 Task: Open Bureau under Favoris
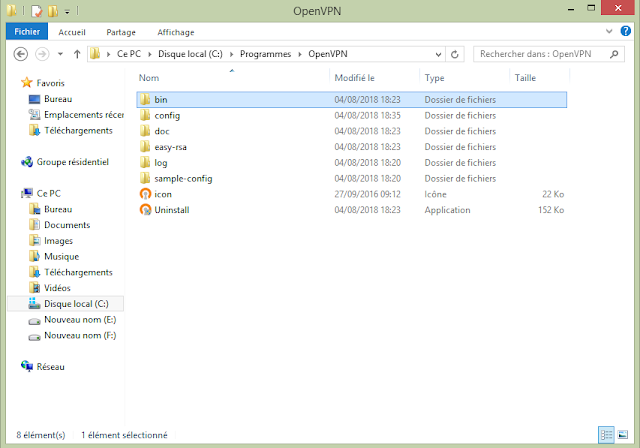point(58,99)
